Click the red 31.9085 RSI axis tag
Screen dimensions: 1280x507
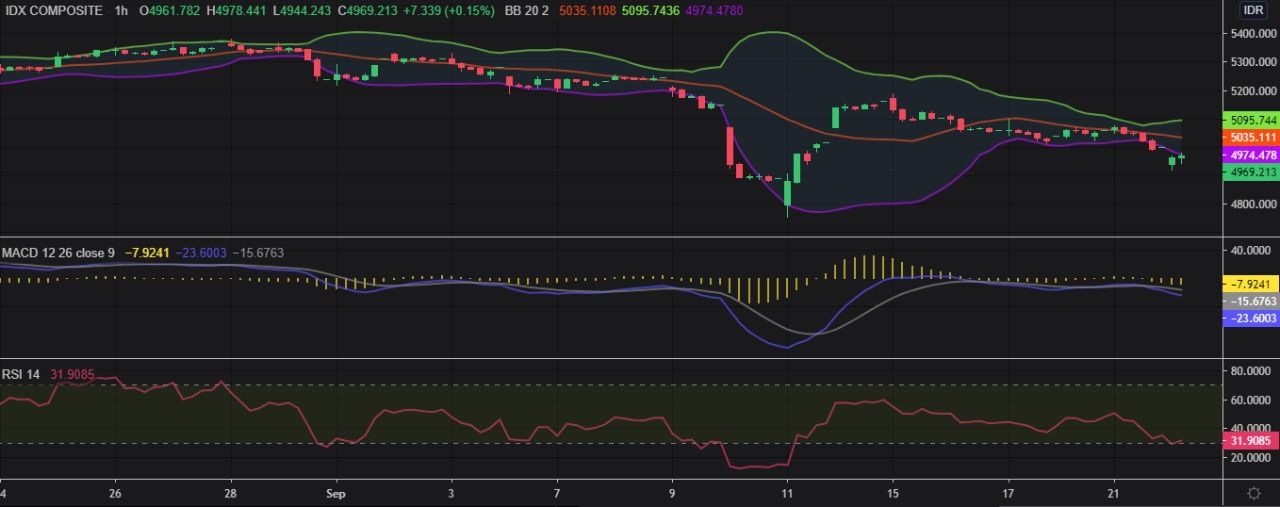coord(1251,440)
